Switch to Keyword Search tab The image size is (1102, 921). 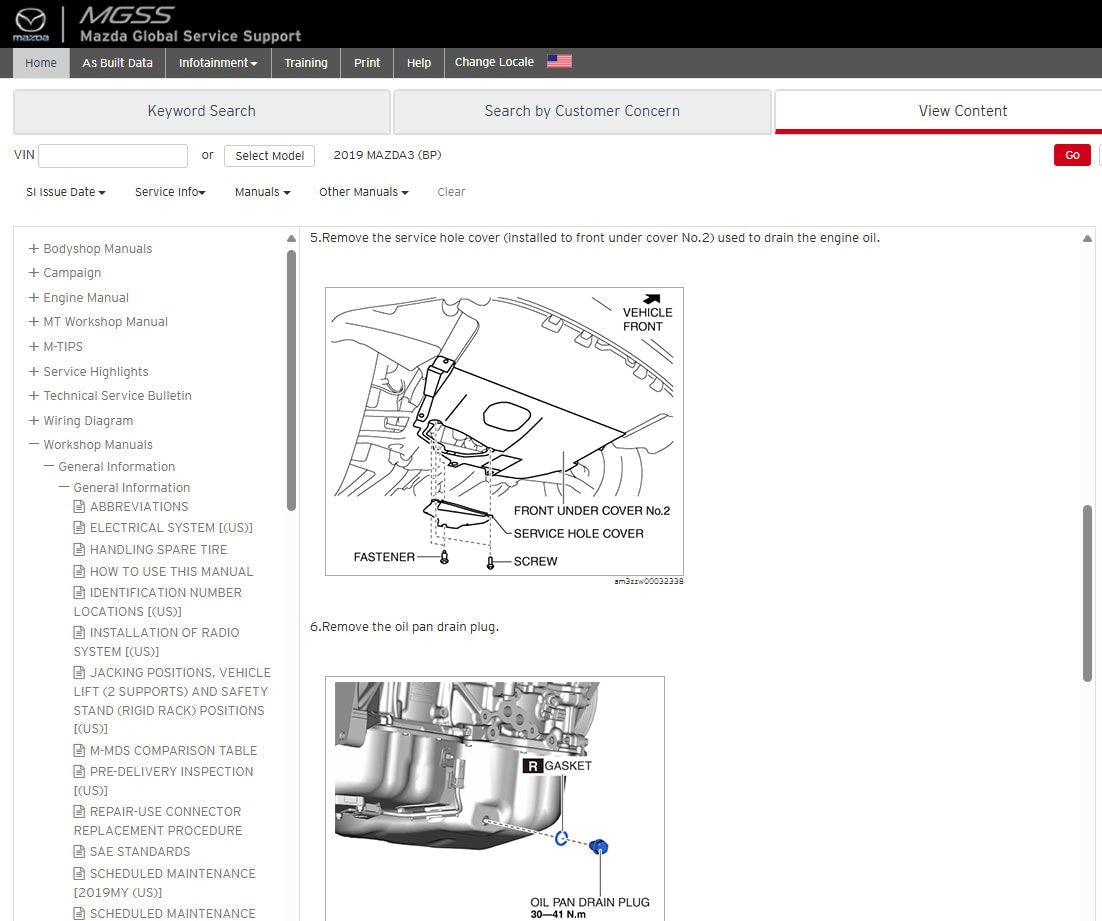click(202, 111)
